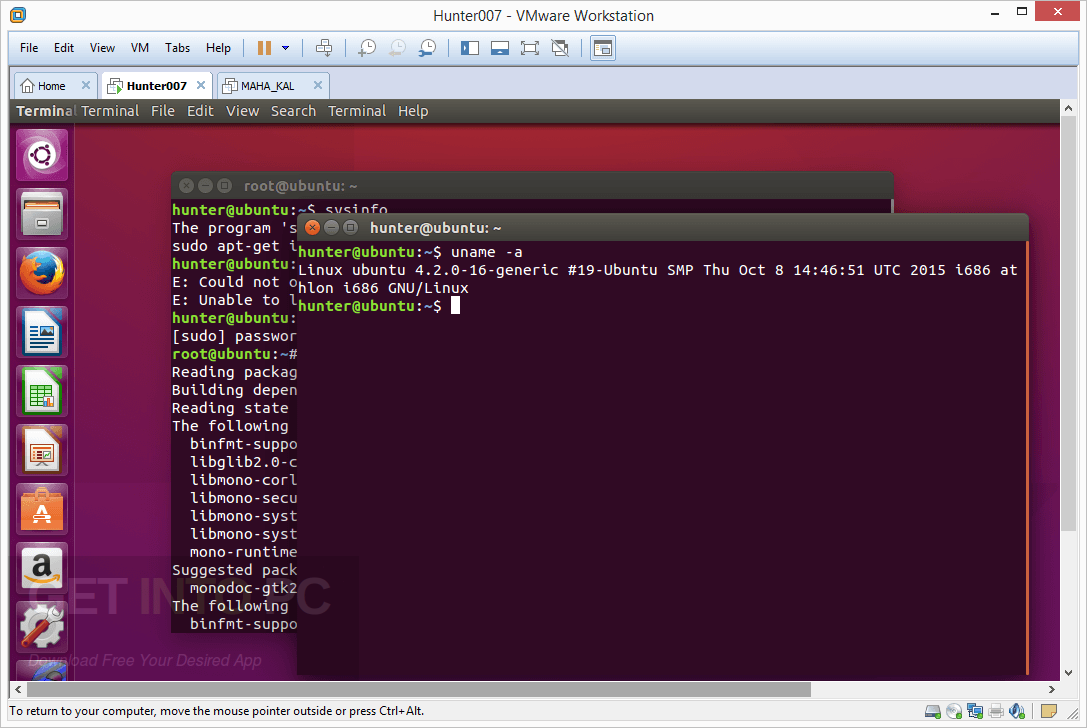This screenshot has width=1087, height=728.
Task: Open System Settings from launcher
Action: tap(42, 627)
